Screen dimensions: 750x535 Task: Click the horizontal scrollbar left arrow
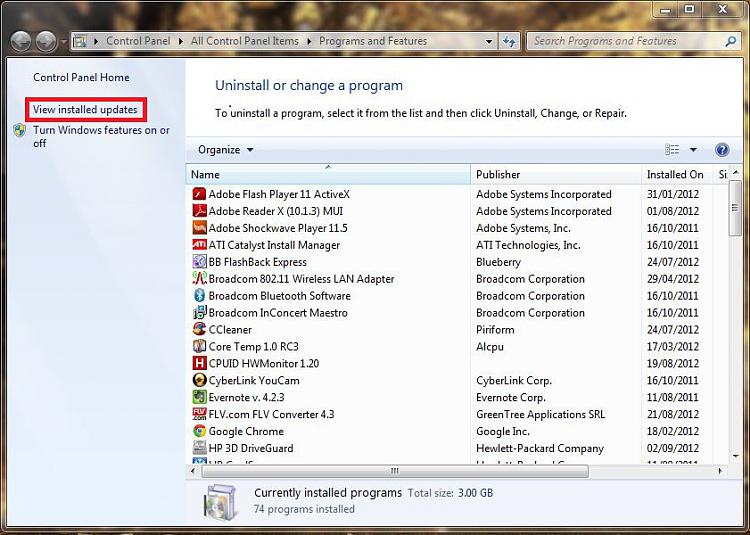(193, 471)
